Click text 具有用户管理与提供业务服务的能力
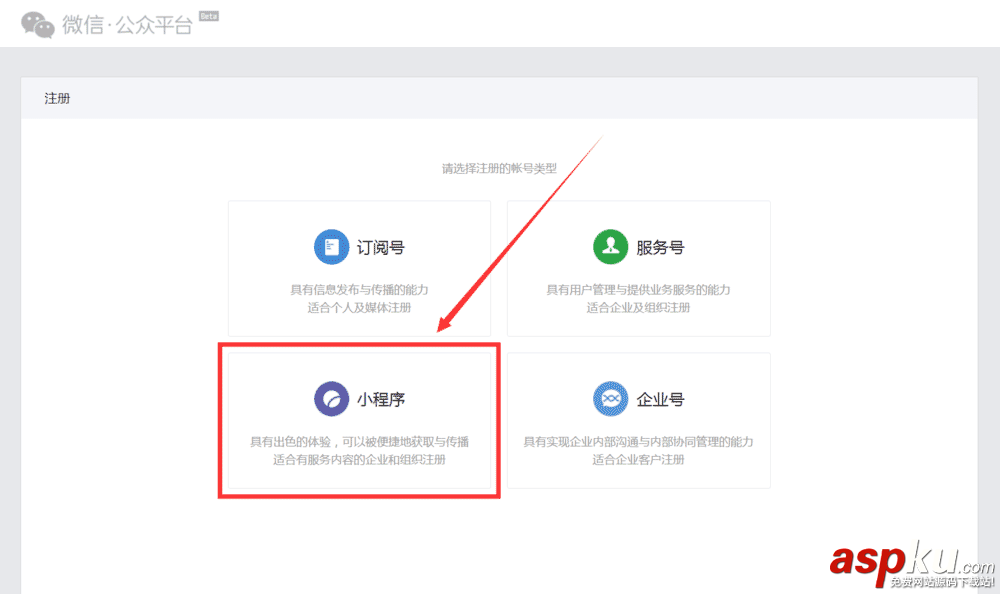Screen dimensions: 1000x594 coord(638,290)
